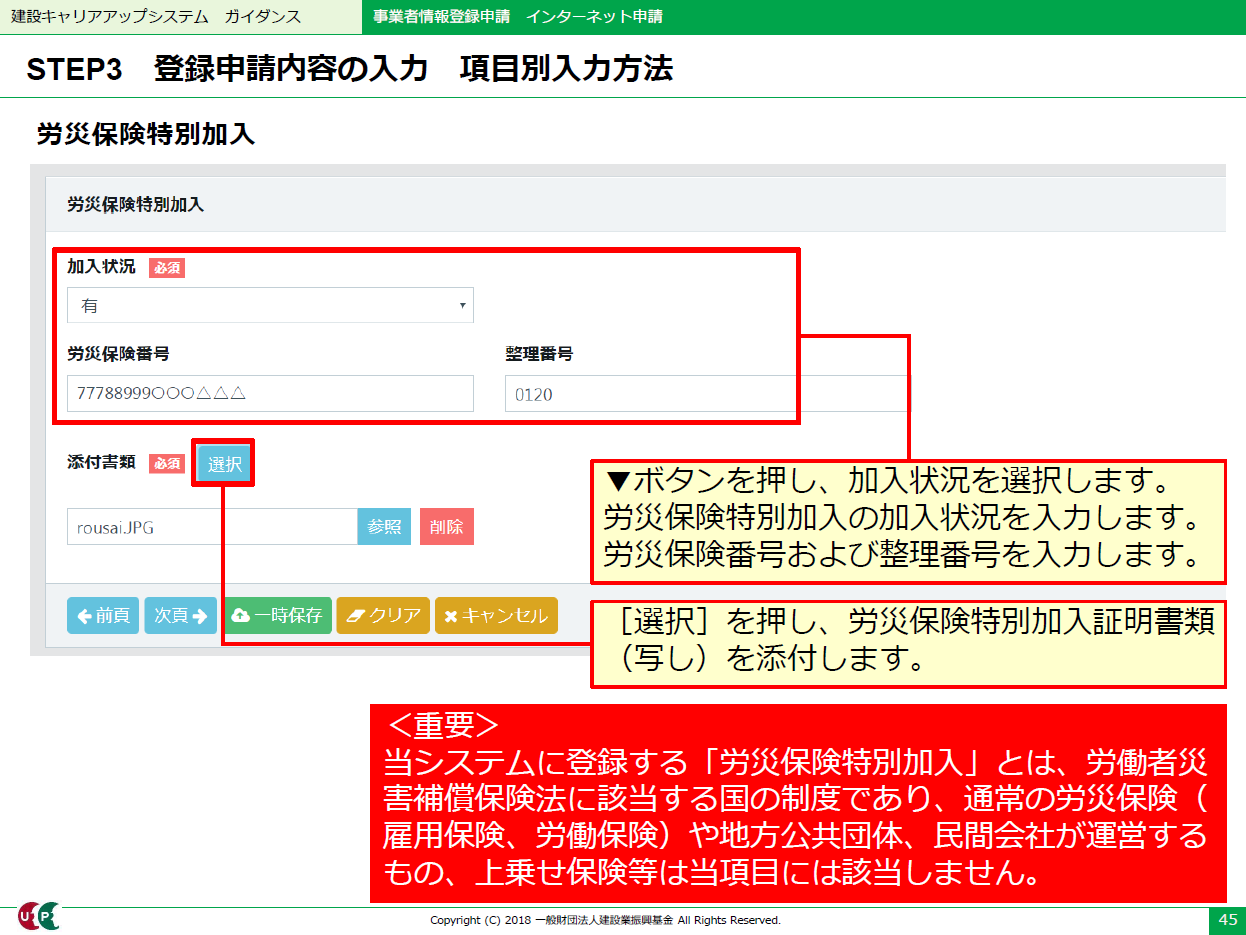Click the 労災保険番号 input field

(270, 394)
